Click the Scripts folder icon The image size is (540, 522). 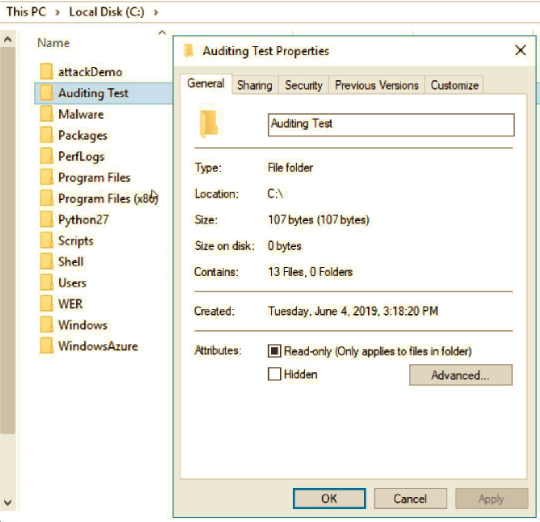(46, 240)
